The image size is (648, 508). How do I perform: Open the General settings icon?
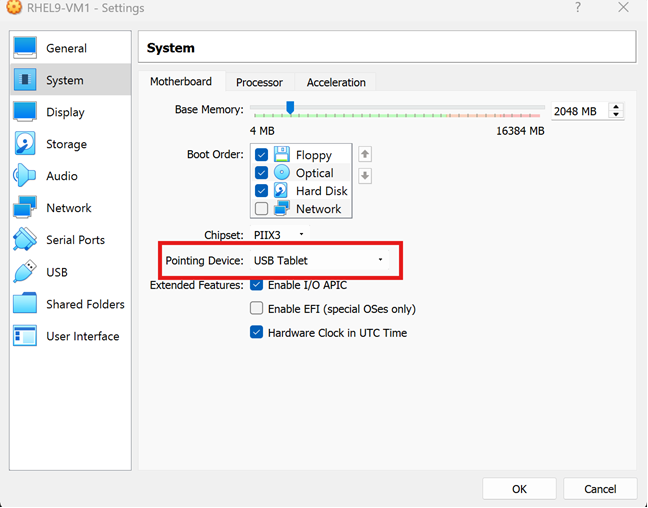[25, 48]
